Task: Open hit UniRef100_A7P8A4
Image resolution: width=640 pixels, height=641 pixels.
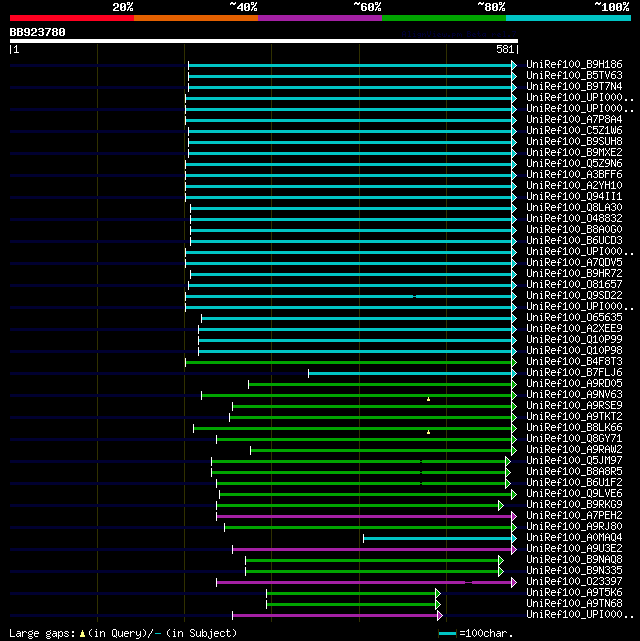Action: click(x=574, y=119)
